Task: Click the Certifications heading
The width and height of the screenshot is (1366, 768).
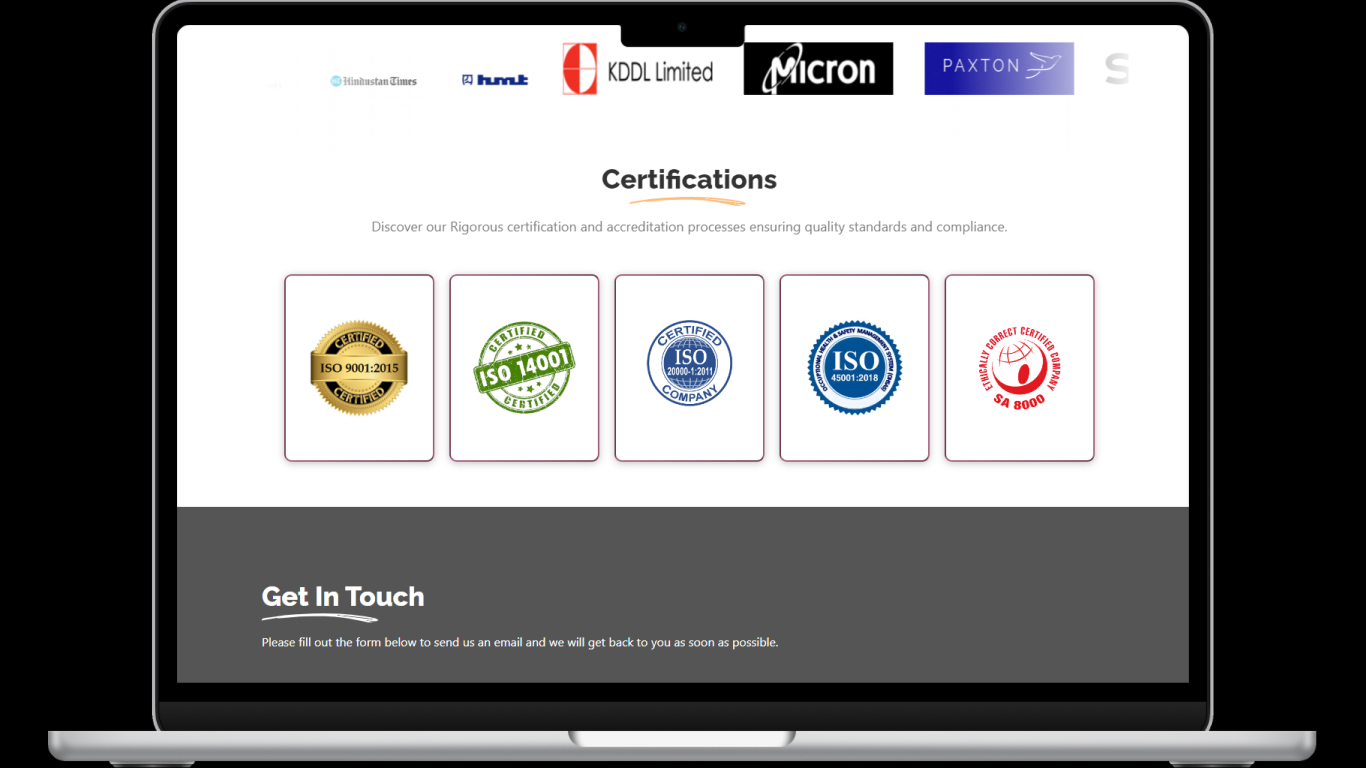Action: (689, 179)
